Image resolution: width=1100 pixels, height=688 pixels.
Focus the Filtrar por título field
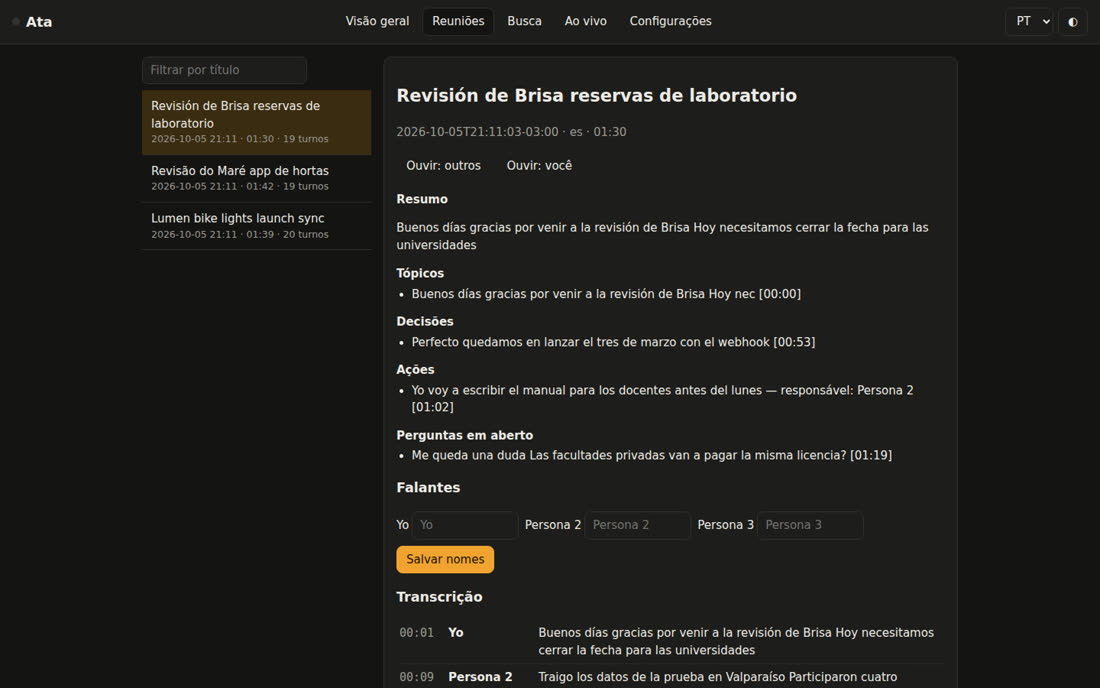point(224,70)
